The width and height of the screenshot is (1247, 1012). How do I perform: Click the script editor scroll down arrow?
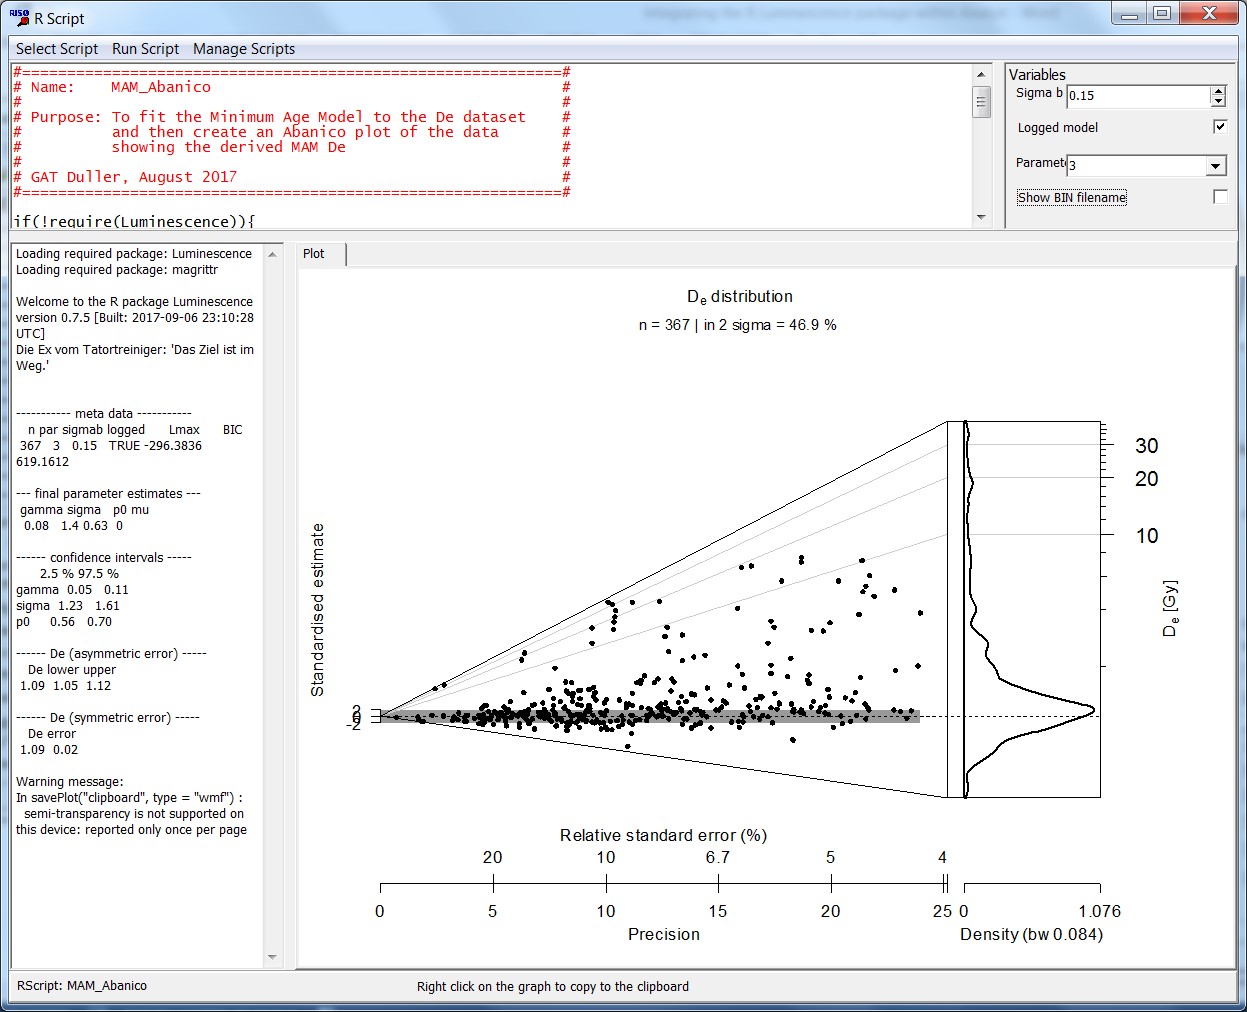click(x=981, y=217)
